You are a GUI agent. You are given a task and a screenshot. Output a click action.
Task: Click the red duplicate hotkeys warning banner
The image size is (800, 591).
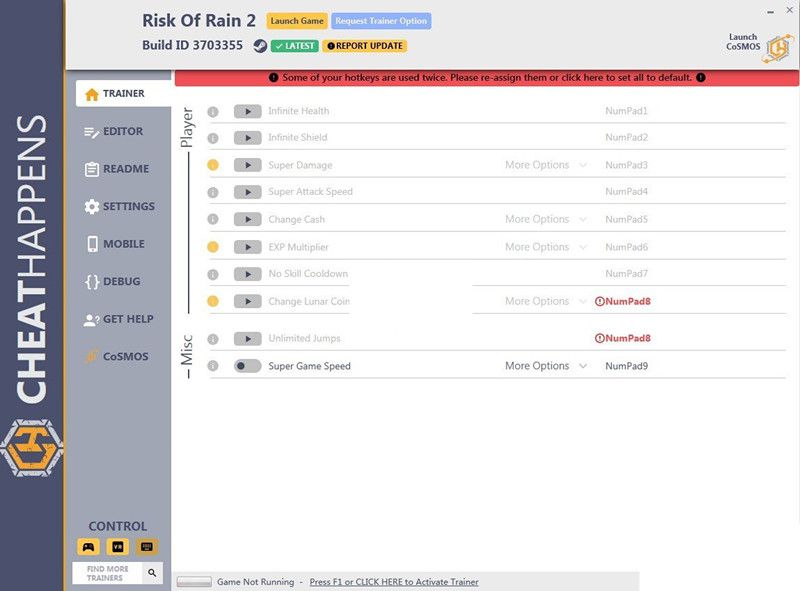point(487,78)
